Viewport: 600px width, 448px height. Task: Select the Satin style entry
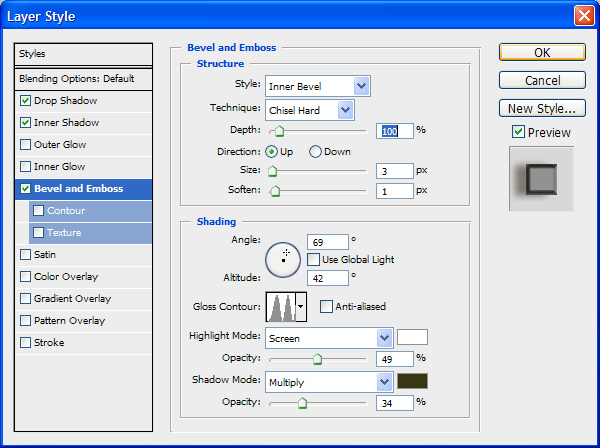(44, 255)
